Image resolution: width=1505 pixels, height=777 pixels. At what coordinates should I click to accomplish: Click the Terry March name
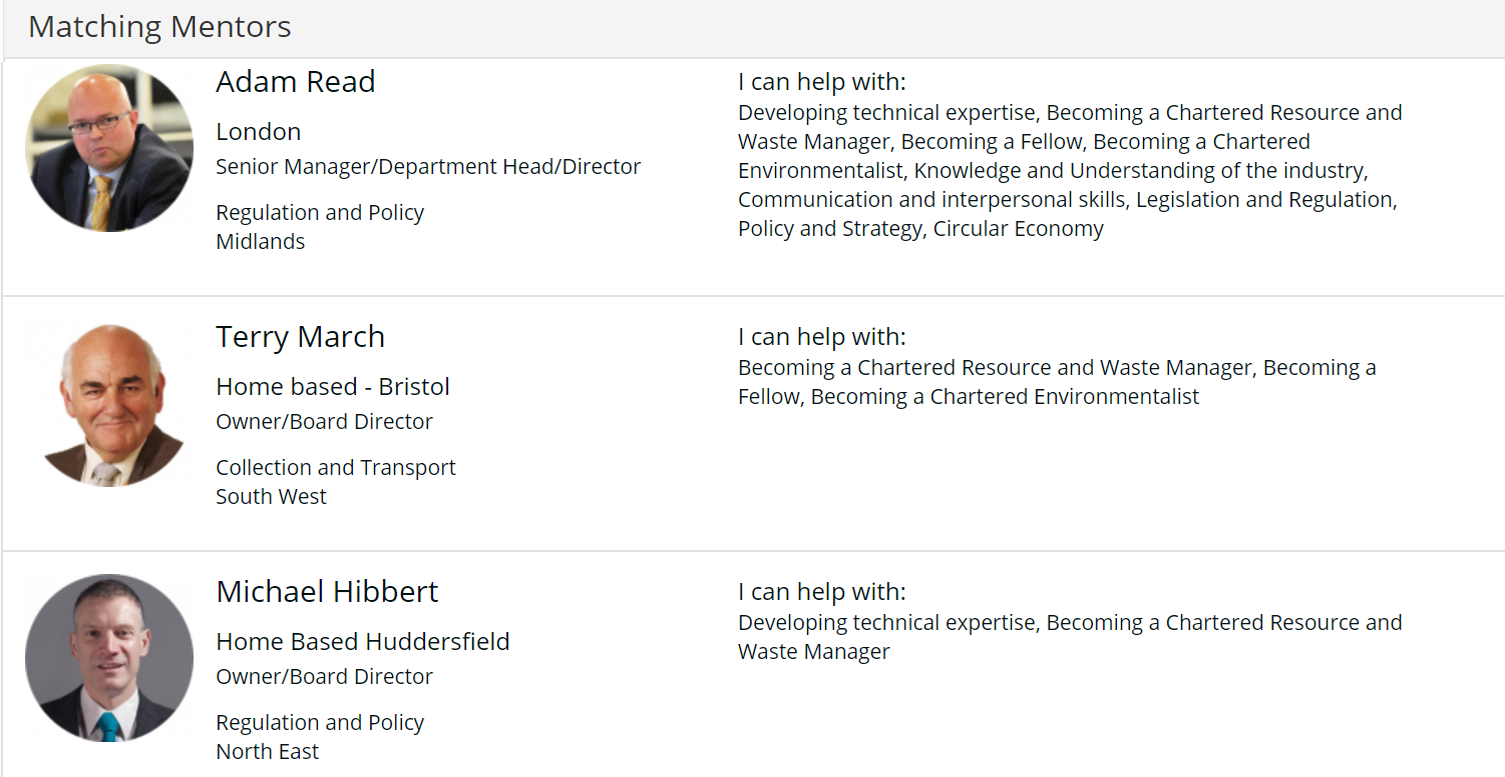[x=300, y=337]
